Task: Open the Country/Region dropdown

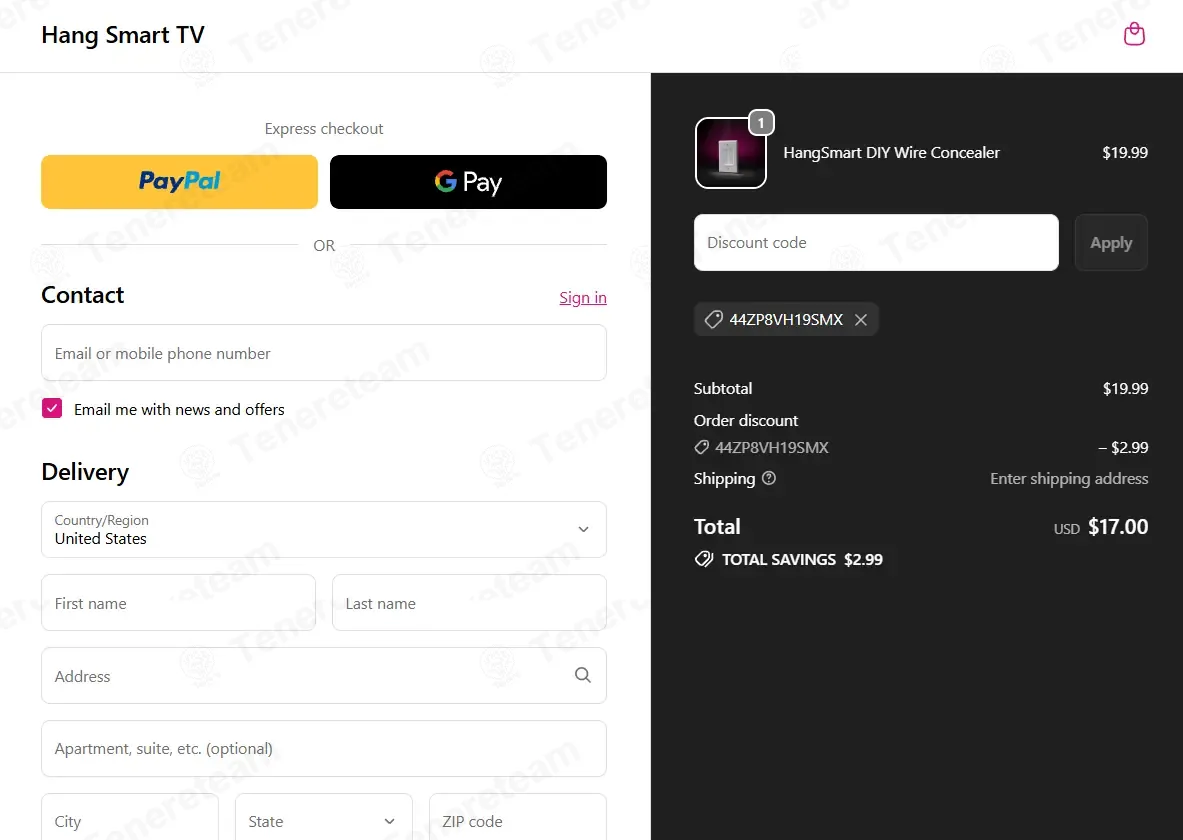Action: click(324, 530)
